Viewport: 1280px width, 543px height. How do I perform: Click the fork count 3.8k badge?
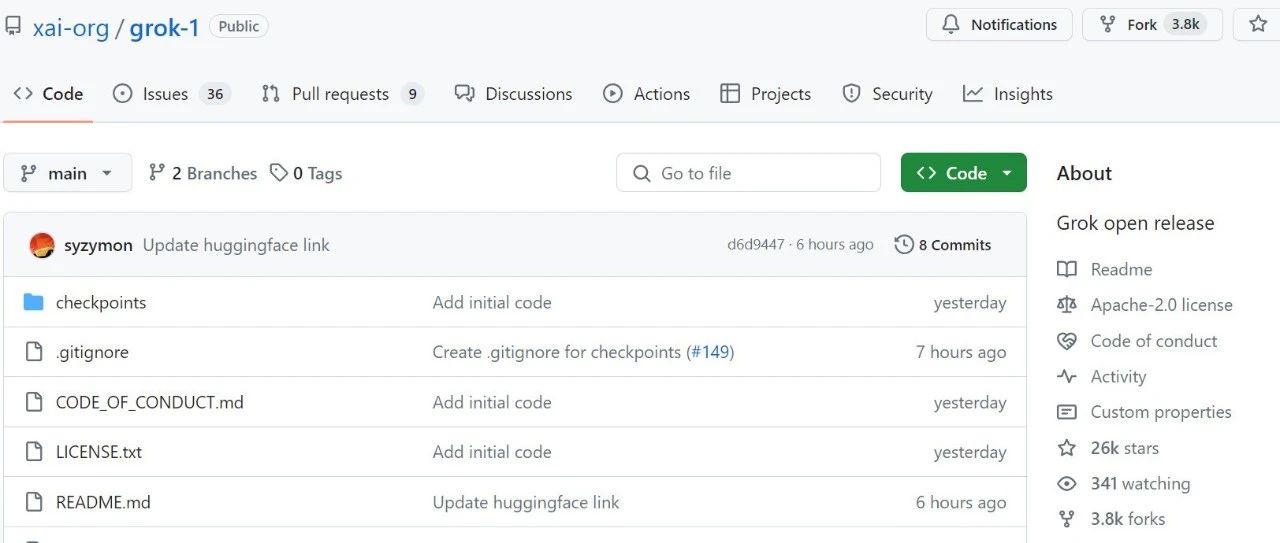point(1186,25)
